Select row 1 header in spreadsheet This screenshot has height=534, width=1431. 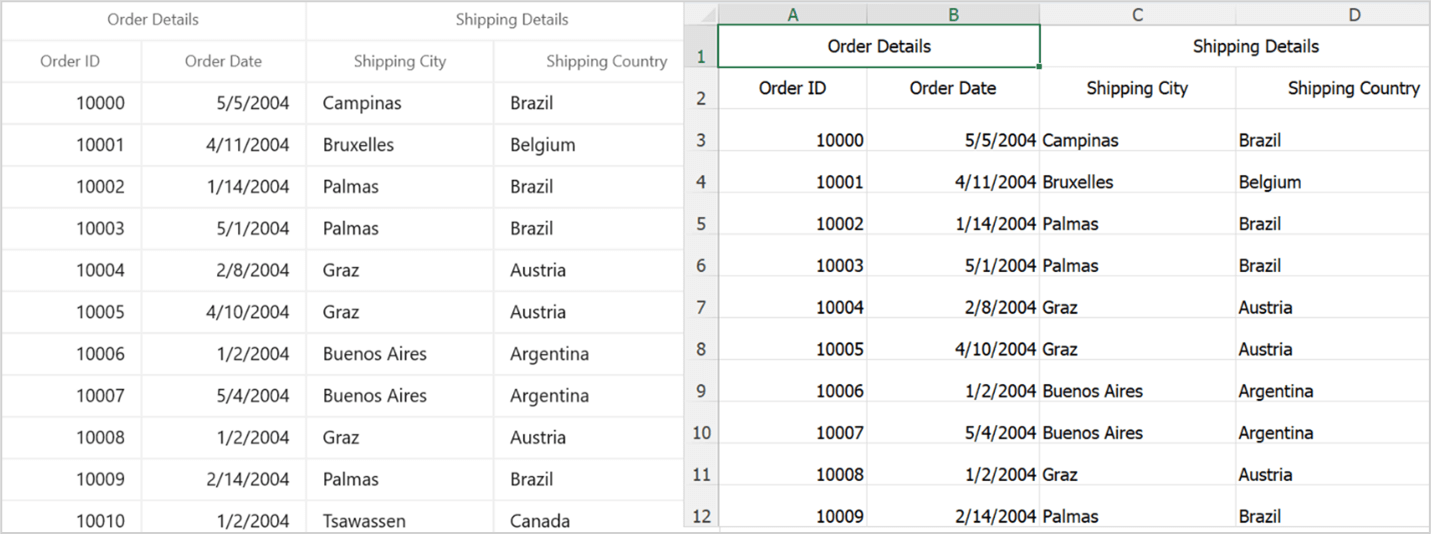pyautogui.click(x=701, y=56)
